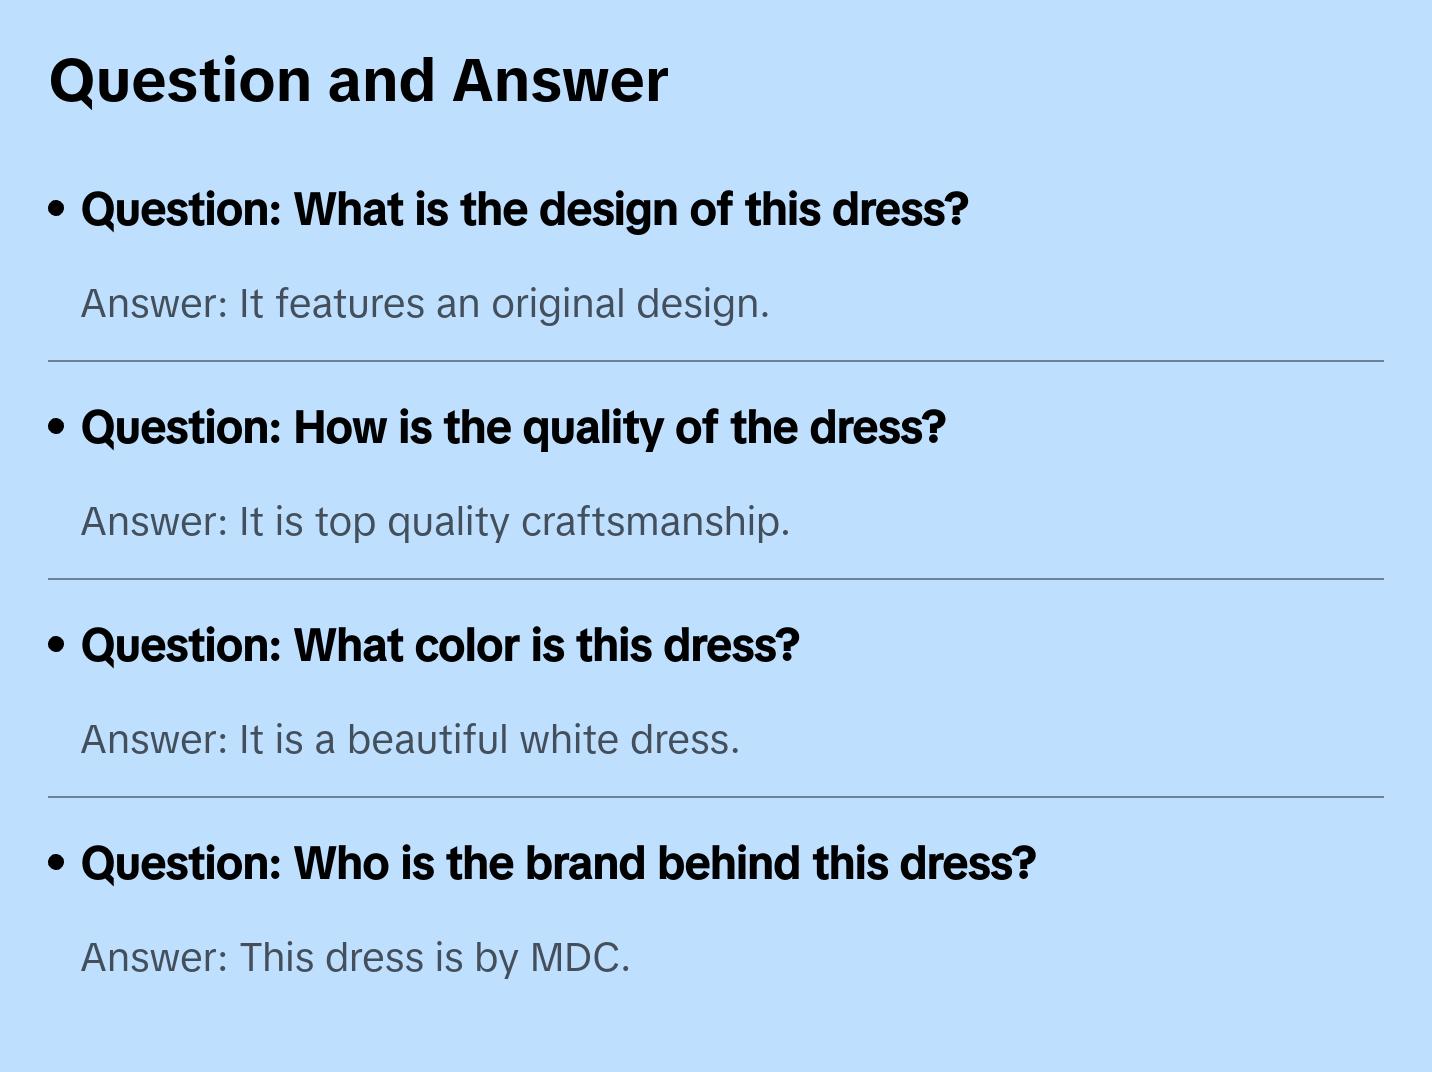Click the divider below the craftsmanship answer

716,579
